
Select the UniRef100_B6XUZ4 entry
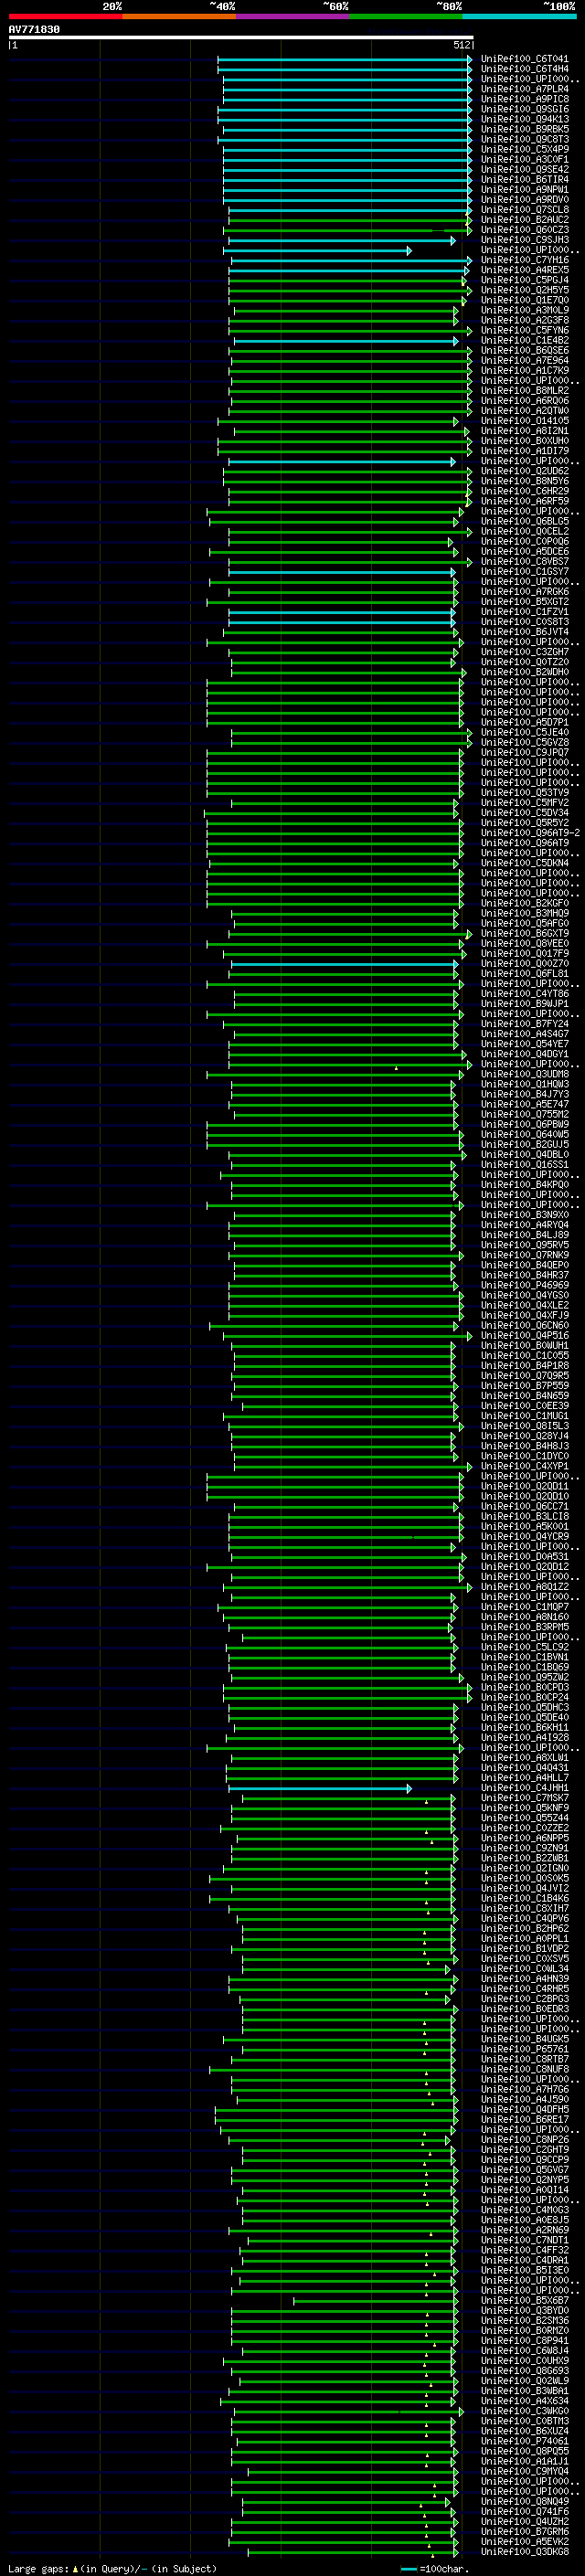point(525,2431)
